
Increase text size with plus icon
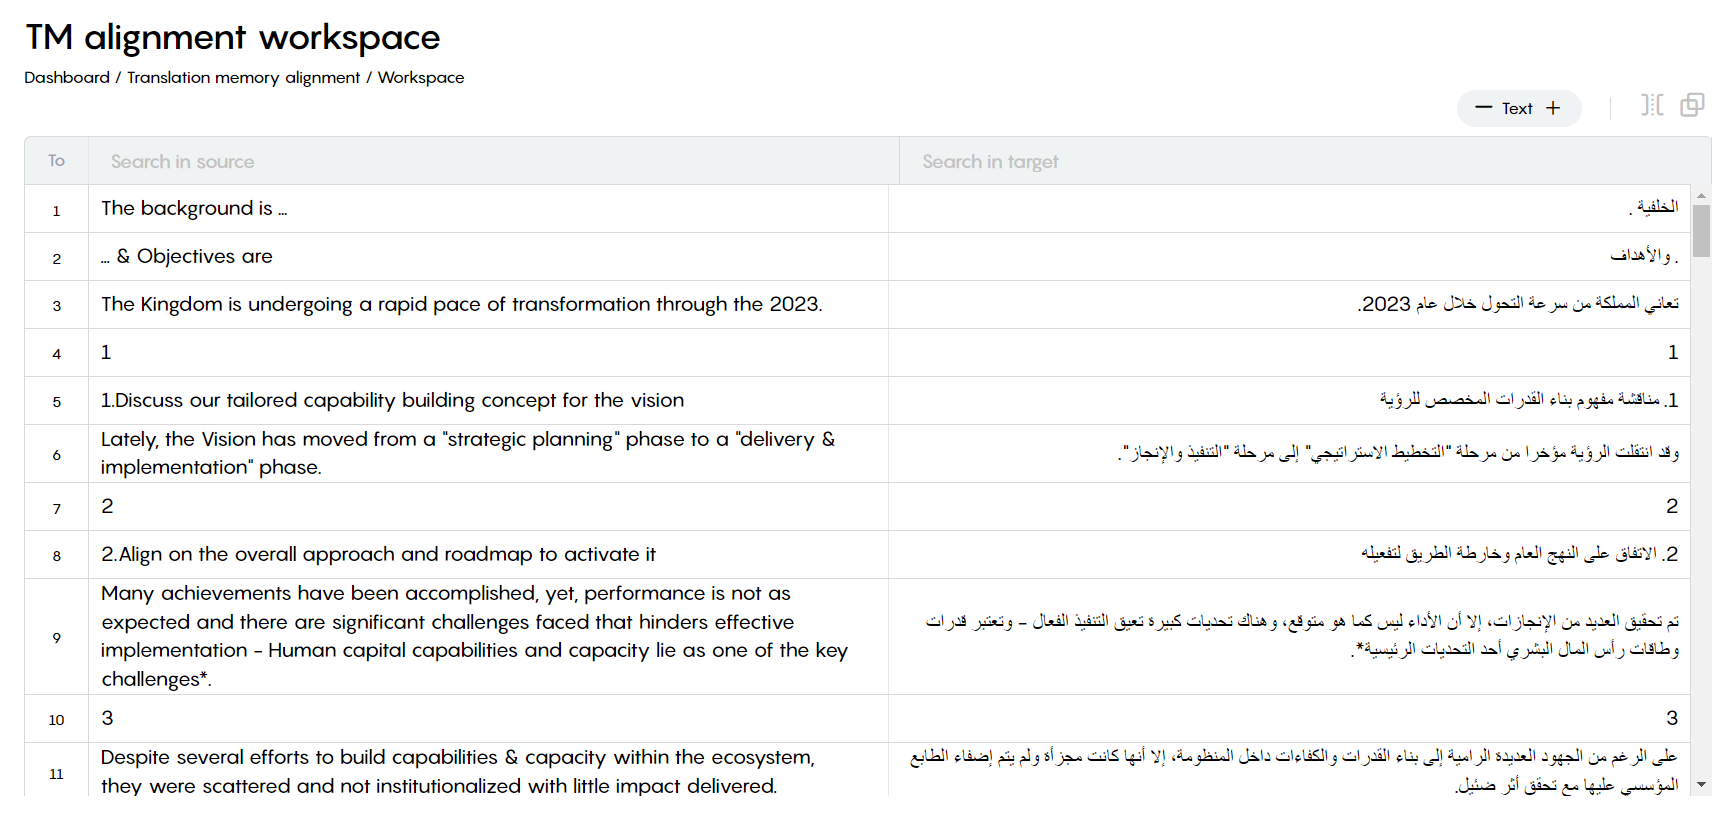(1553, 108)
